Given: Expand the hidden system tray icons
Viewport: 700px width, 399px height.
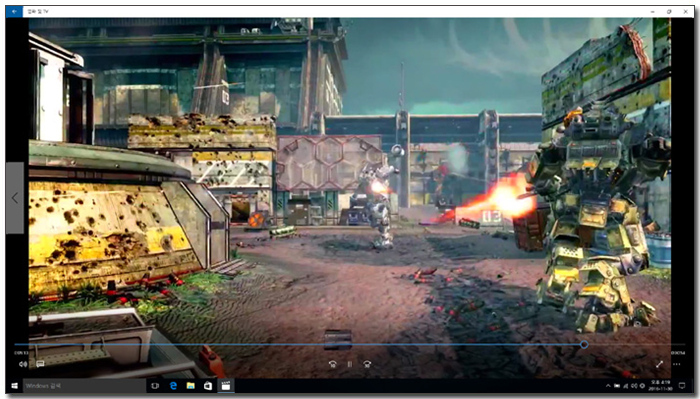Looking at the screenshot, I should [608, 386].
